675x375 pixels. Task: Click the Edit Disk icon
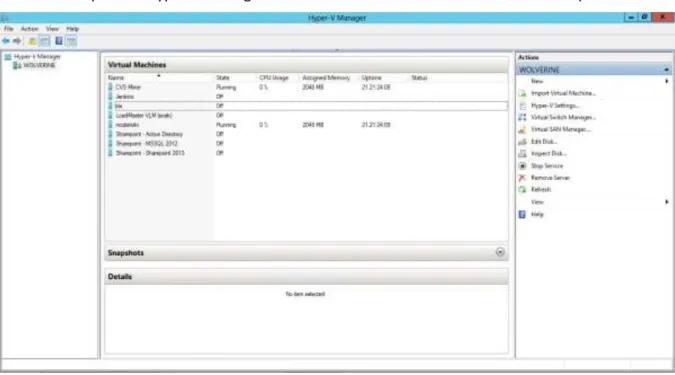click(x=522, y=142)
